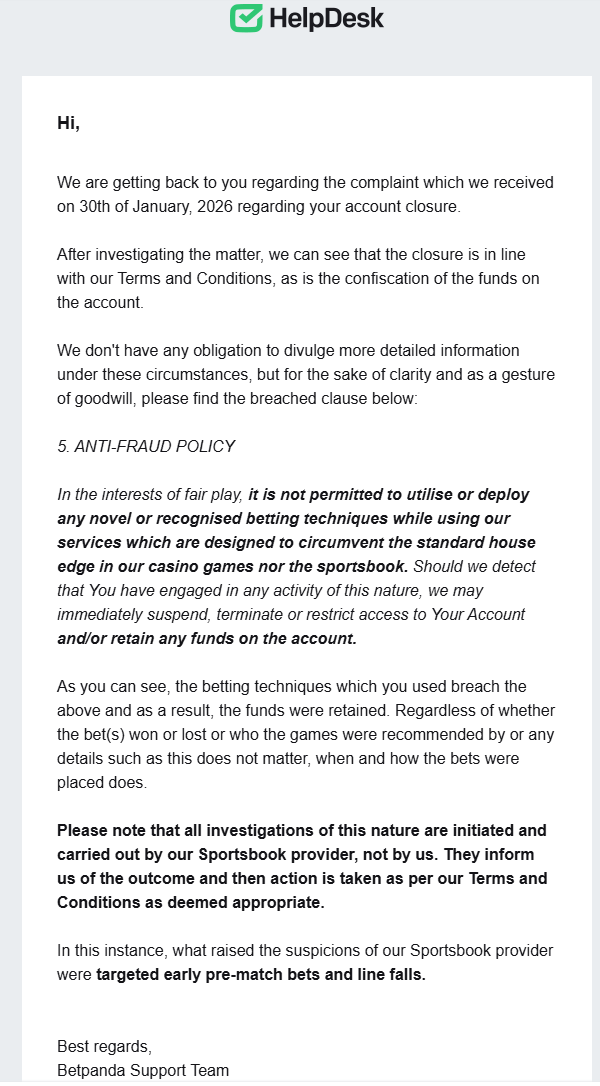This screenshot has height=1086, width=600.
Task: Click the green HelpDesk checkmark logo icon
Action: click(x=246, y=17)
